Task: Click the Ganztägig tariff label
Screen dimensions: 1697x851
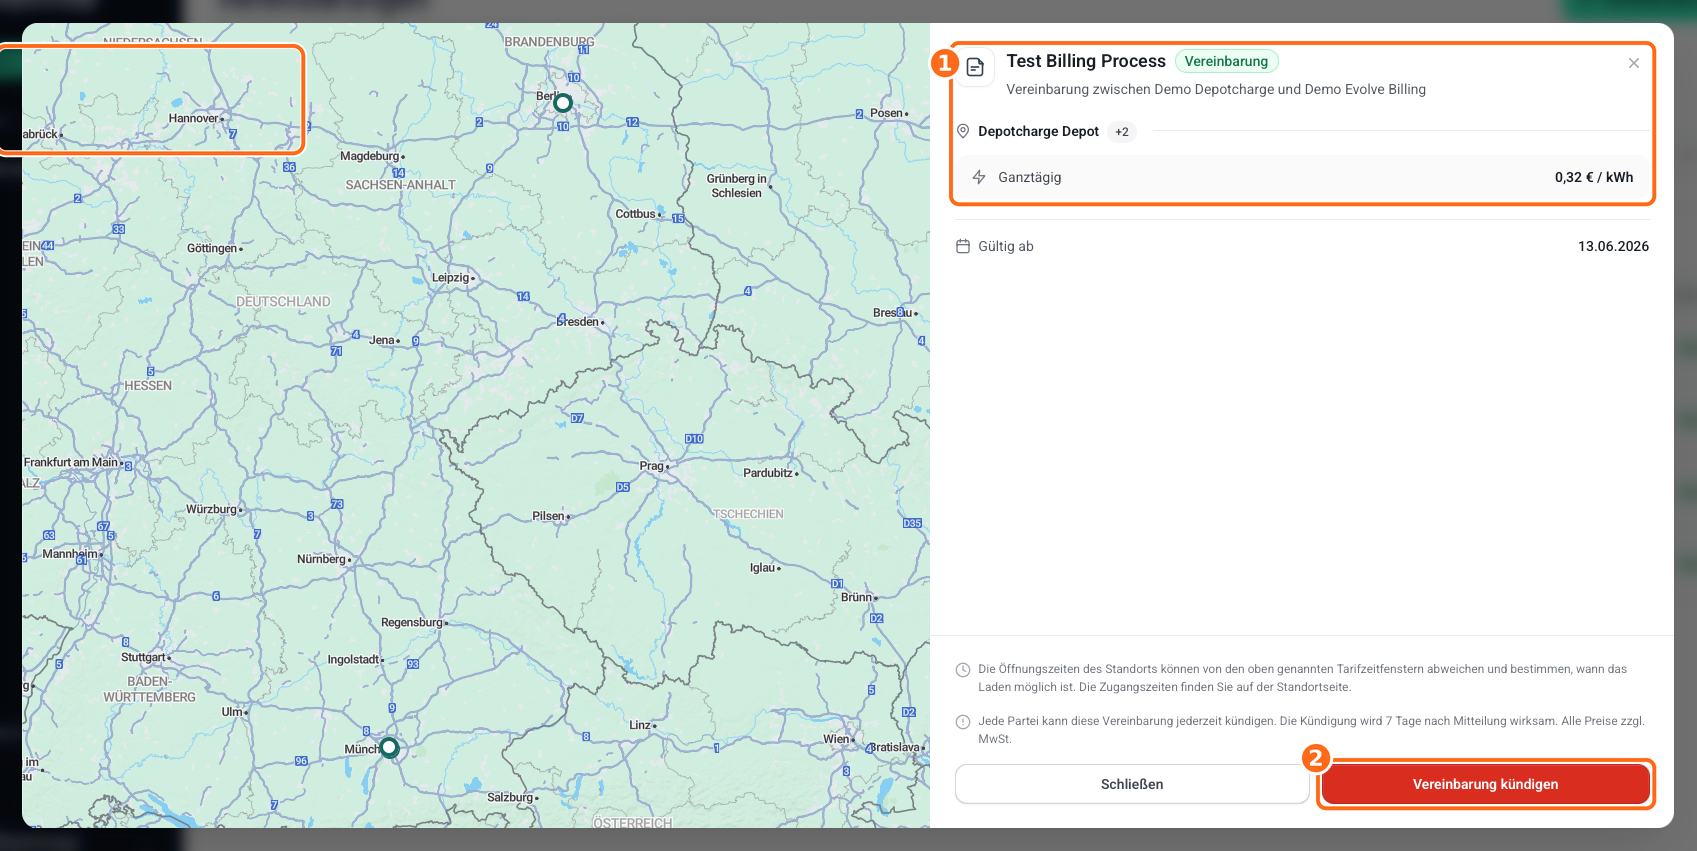Action: click(1030, 177)
